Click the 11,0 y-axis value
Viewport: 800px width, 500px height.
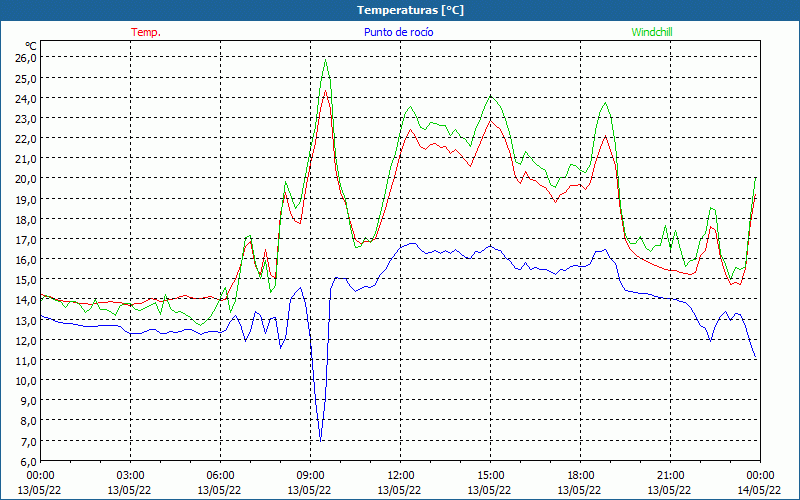pos(26,361)
